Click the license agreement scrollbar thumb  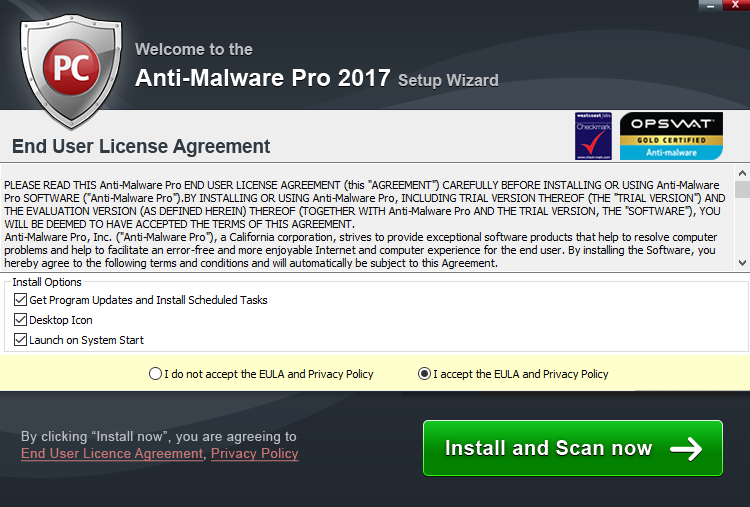click(x=741, y=189)
